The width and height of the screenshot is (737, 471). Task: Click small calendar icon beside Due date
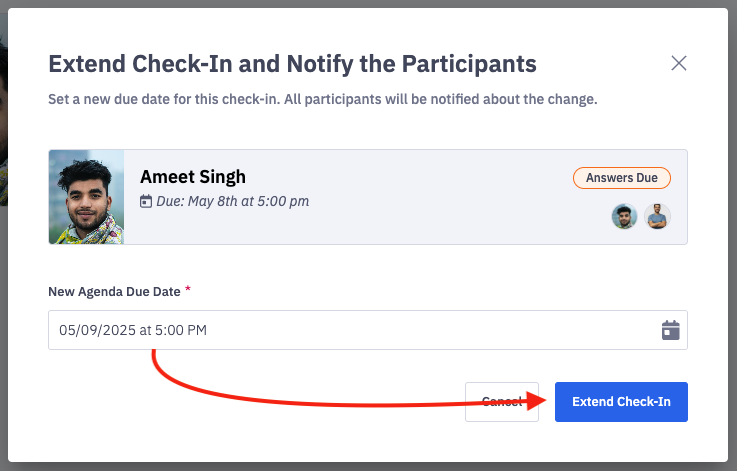click(146, 202)
